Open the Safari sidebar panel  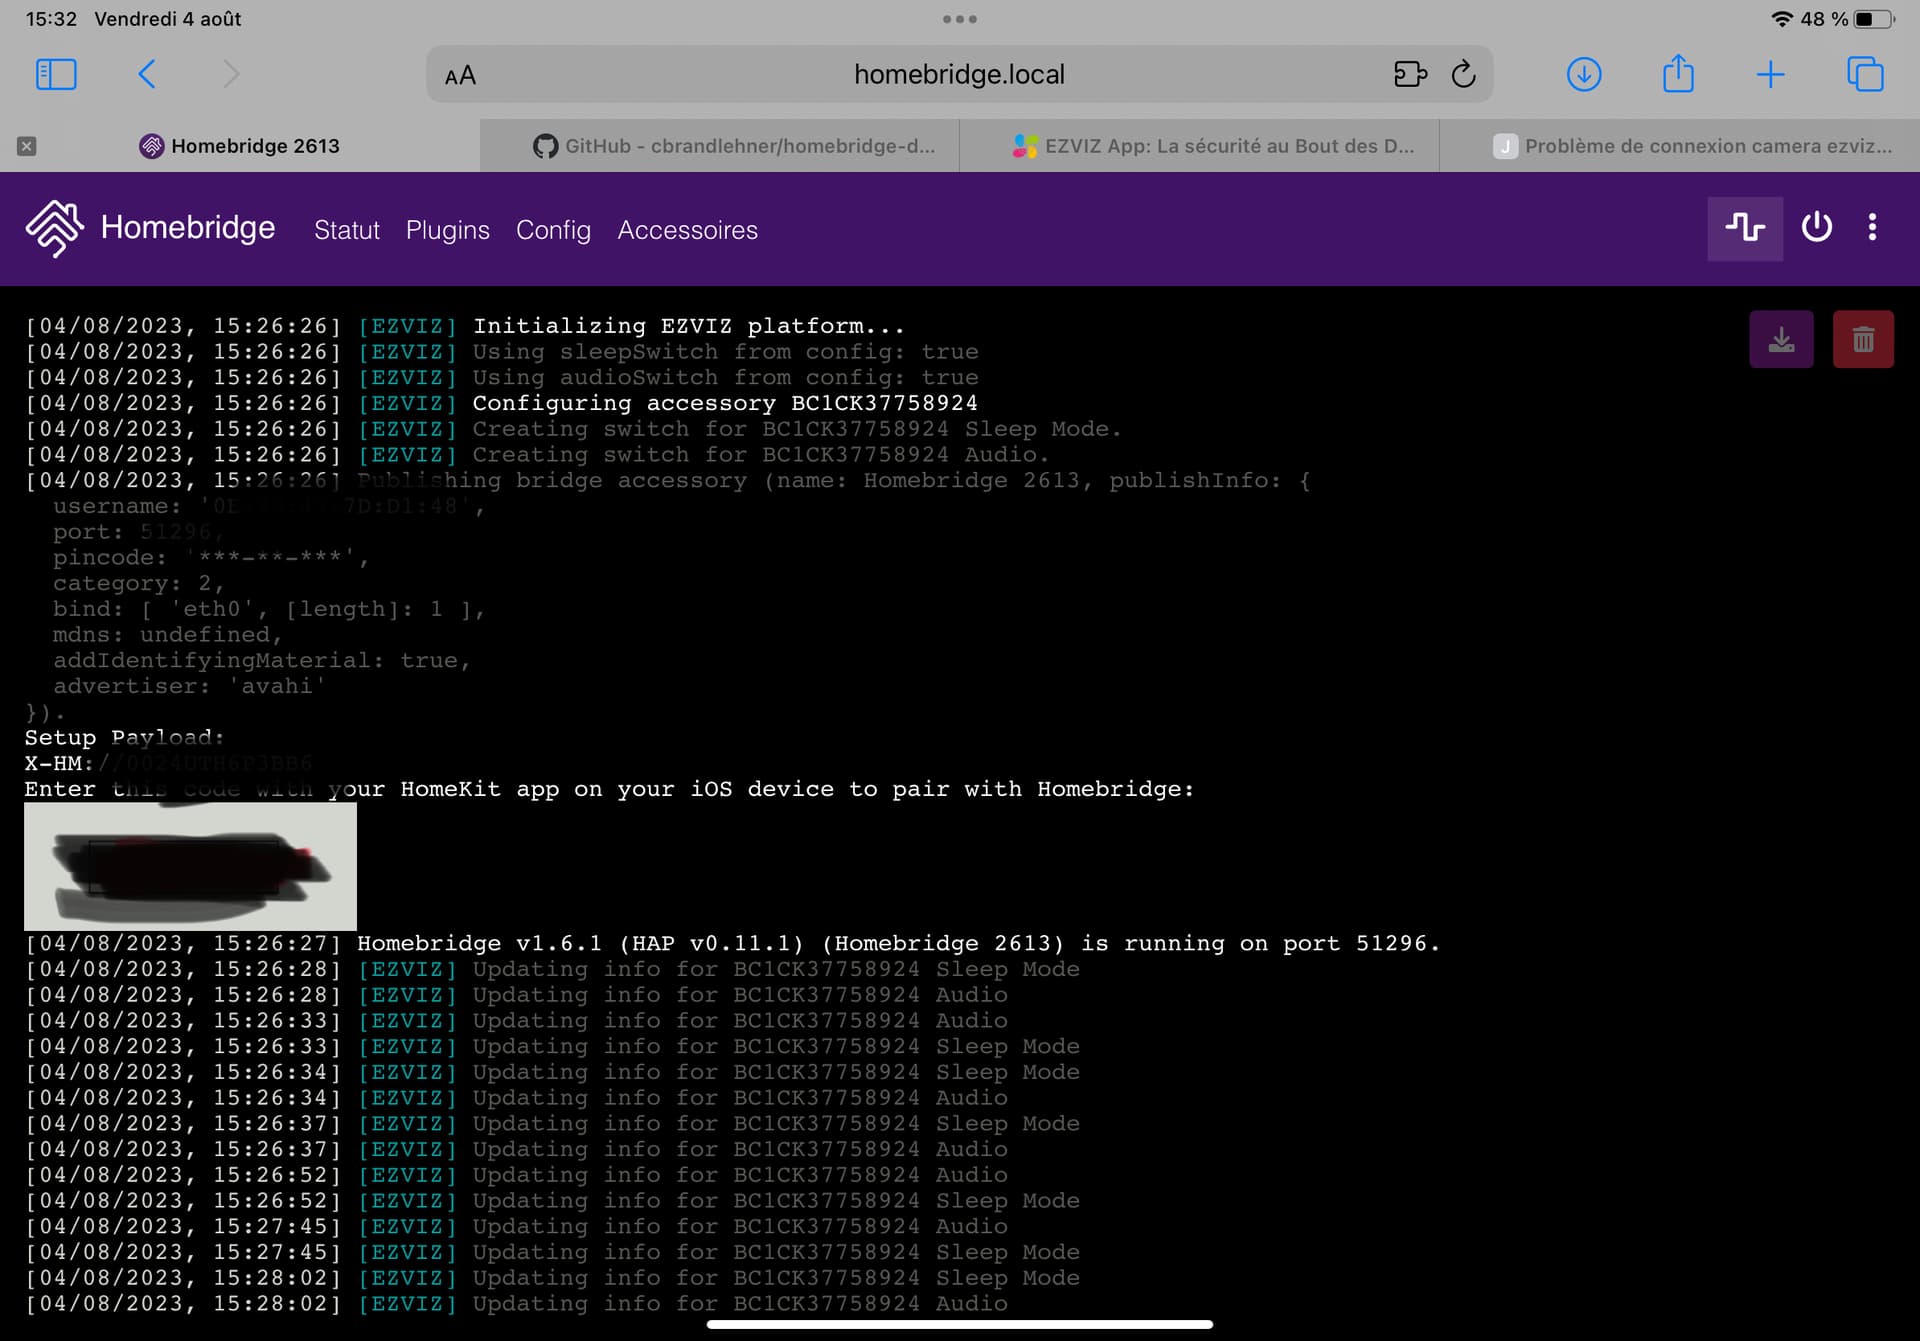coord(56,74)
